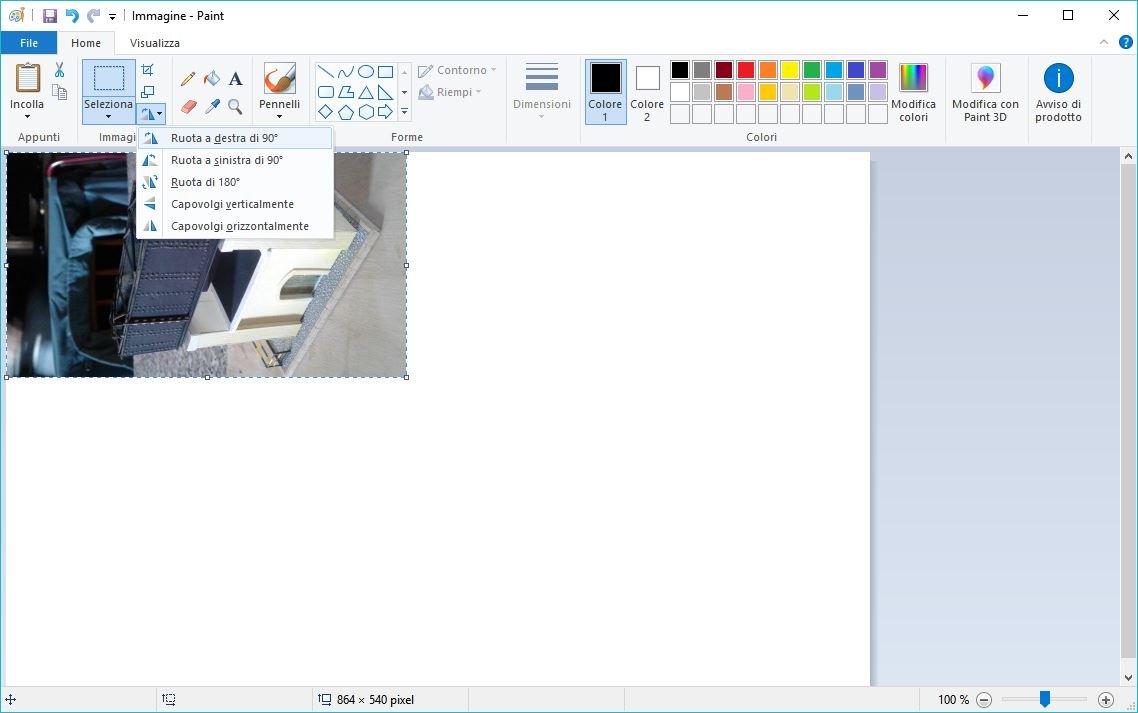Choose Ruota a sinistra di 90°
The height and width of the screenshot is (713, 1138).
227,160
